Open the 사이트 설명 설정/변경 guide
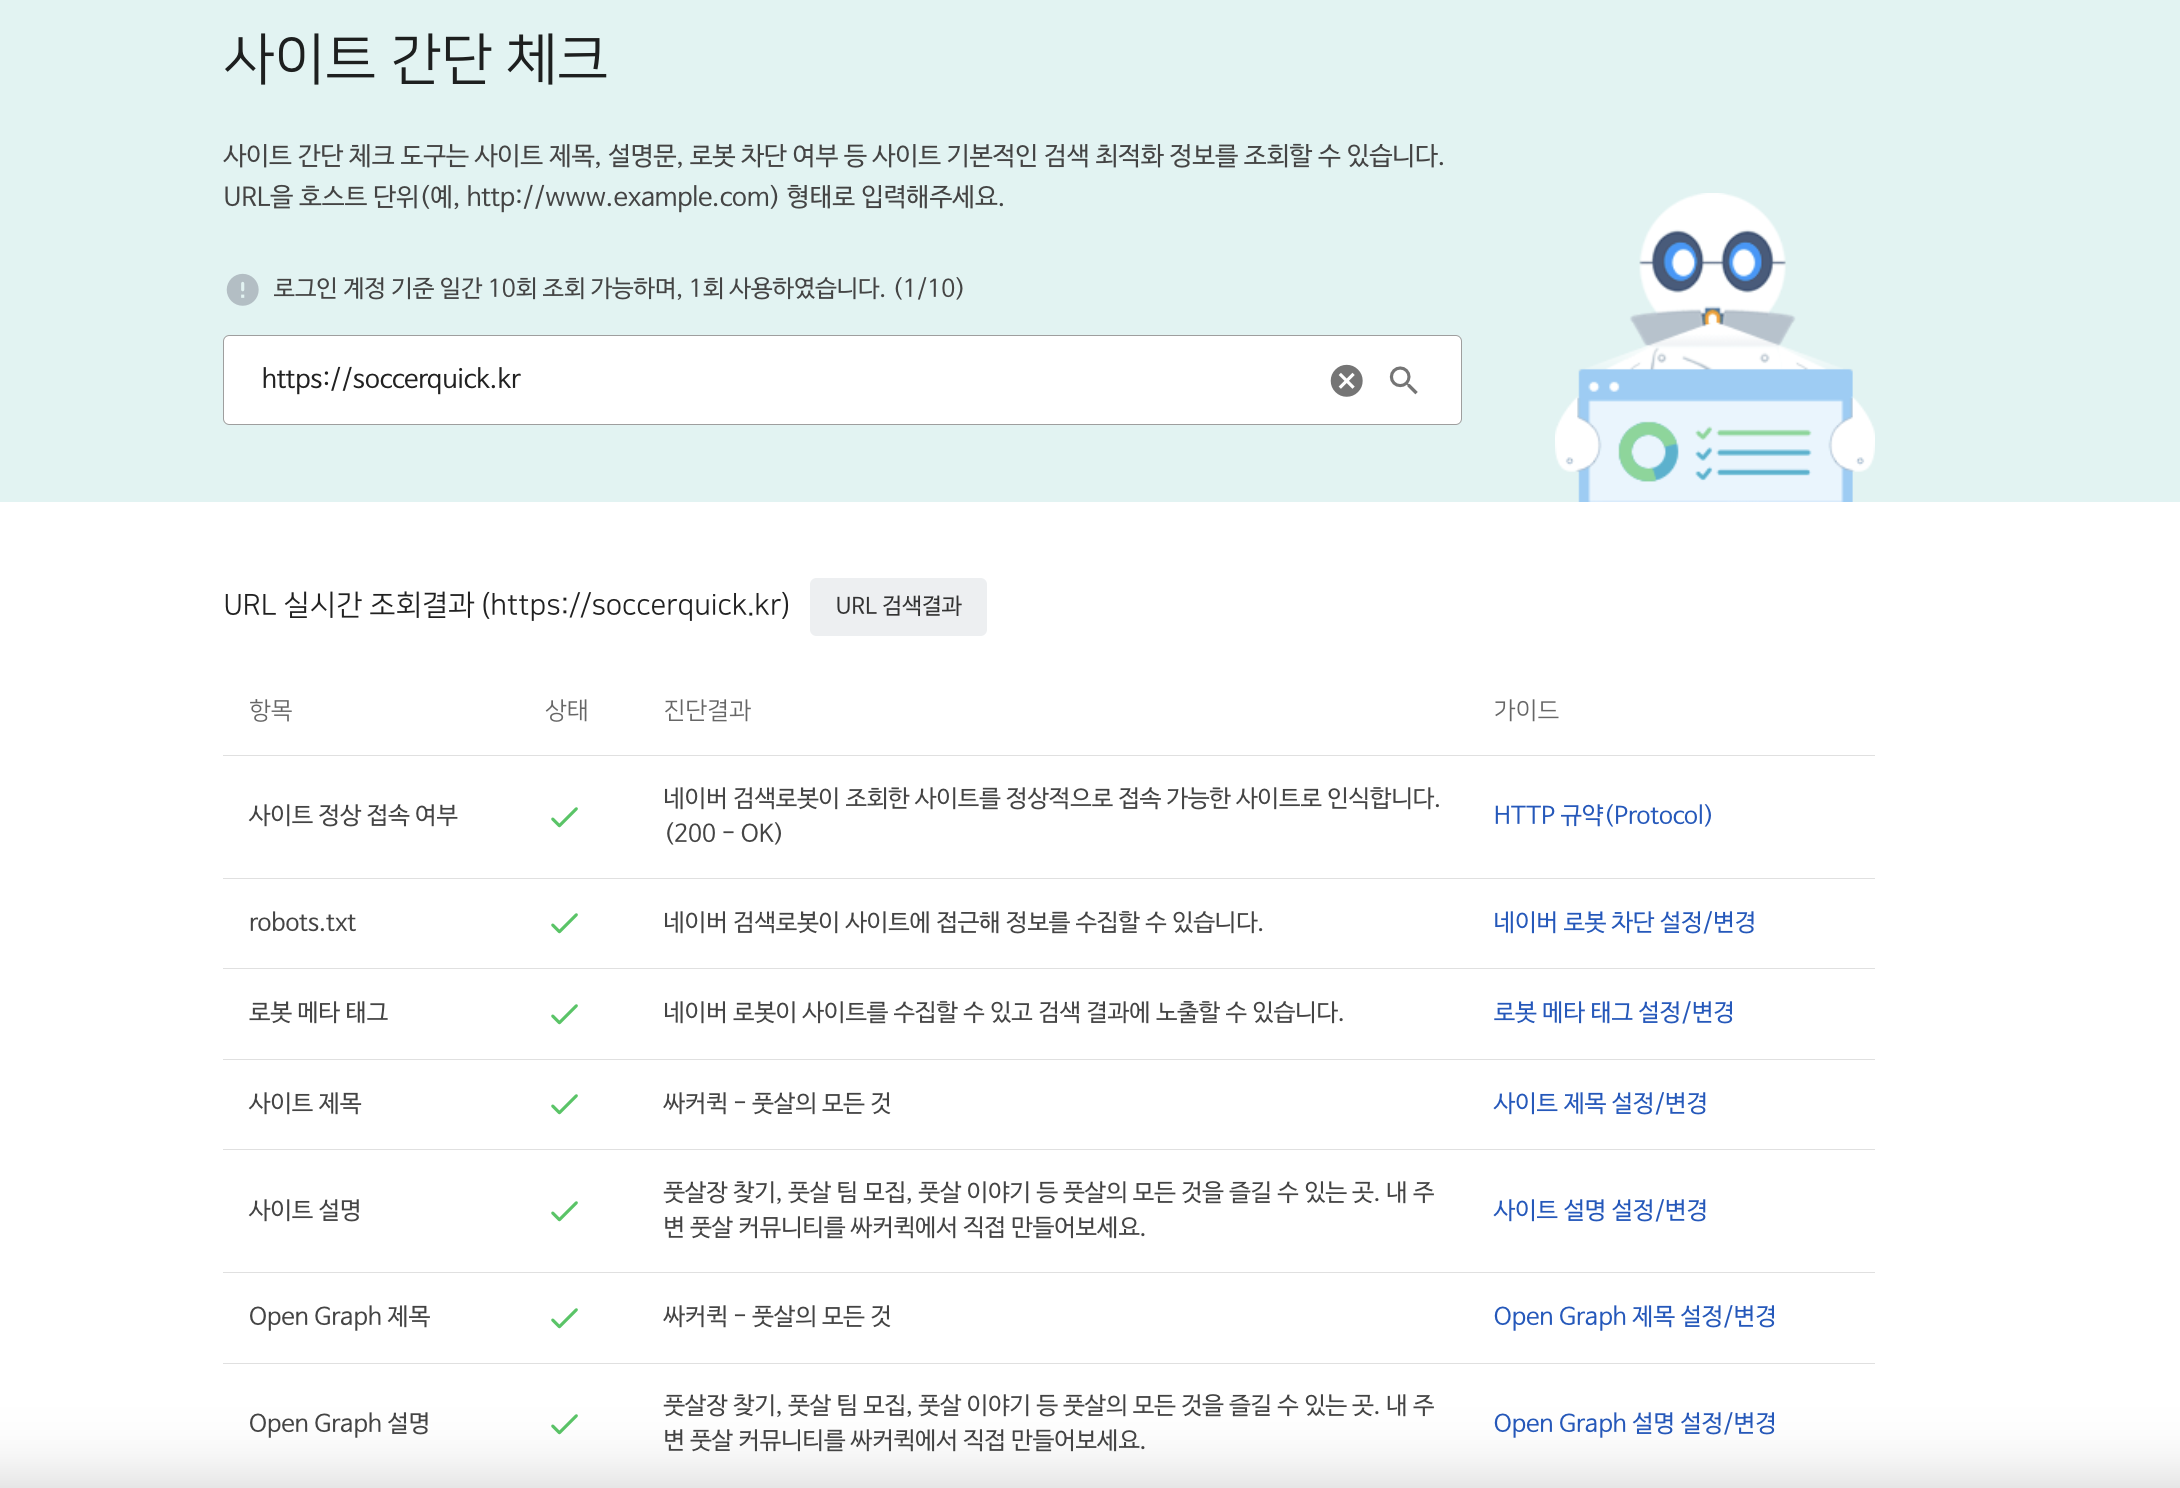 tap(1597, 1210)
